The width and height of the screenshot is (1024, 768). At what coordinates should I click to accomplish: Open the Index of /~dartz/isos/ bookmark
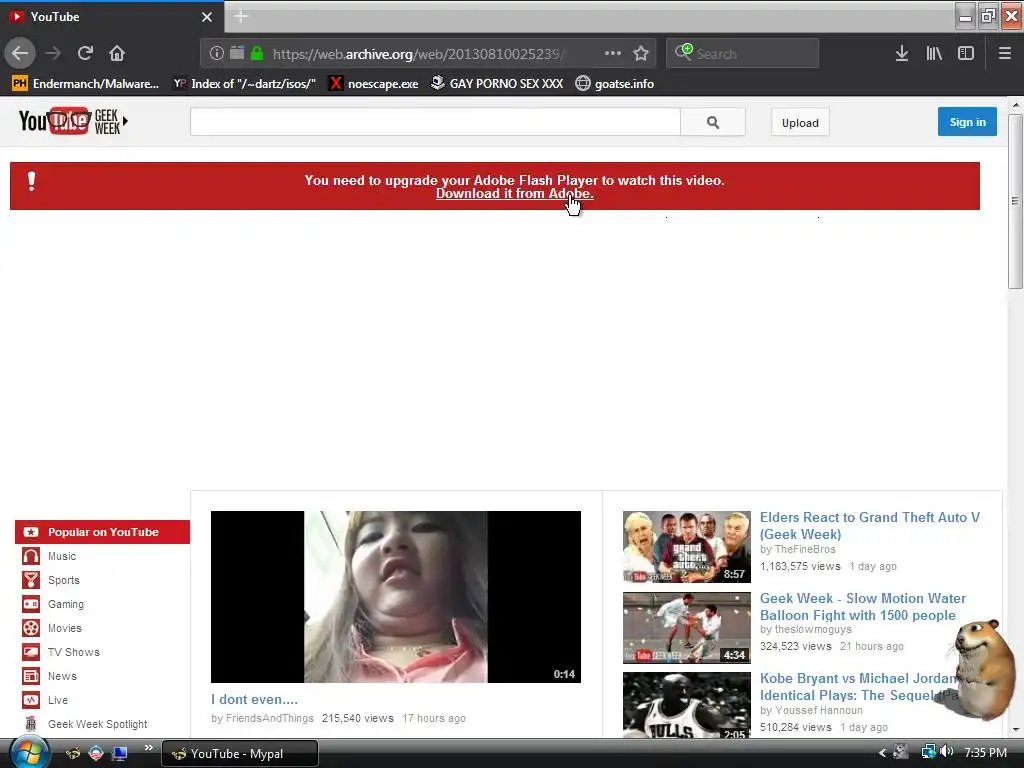click(x=244, y=84)
